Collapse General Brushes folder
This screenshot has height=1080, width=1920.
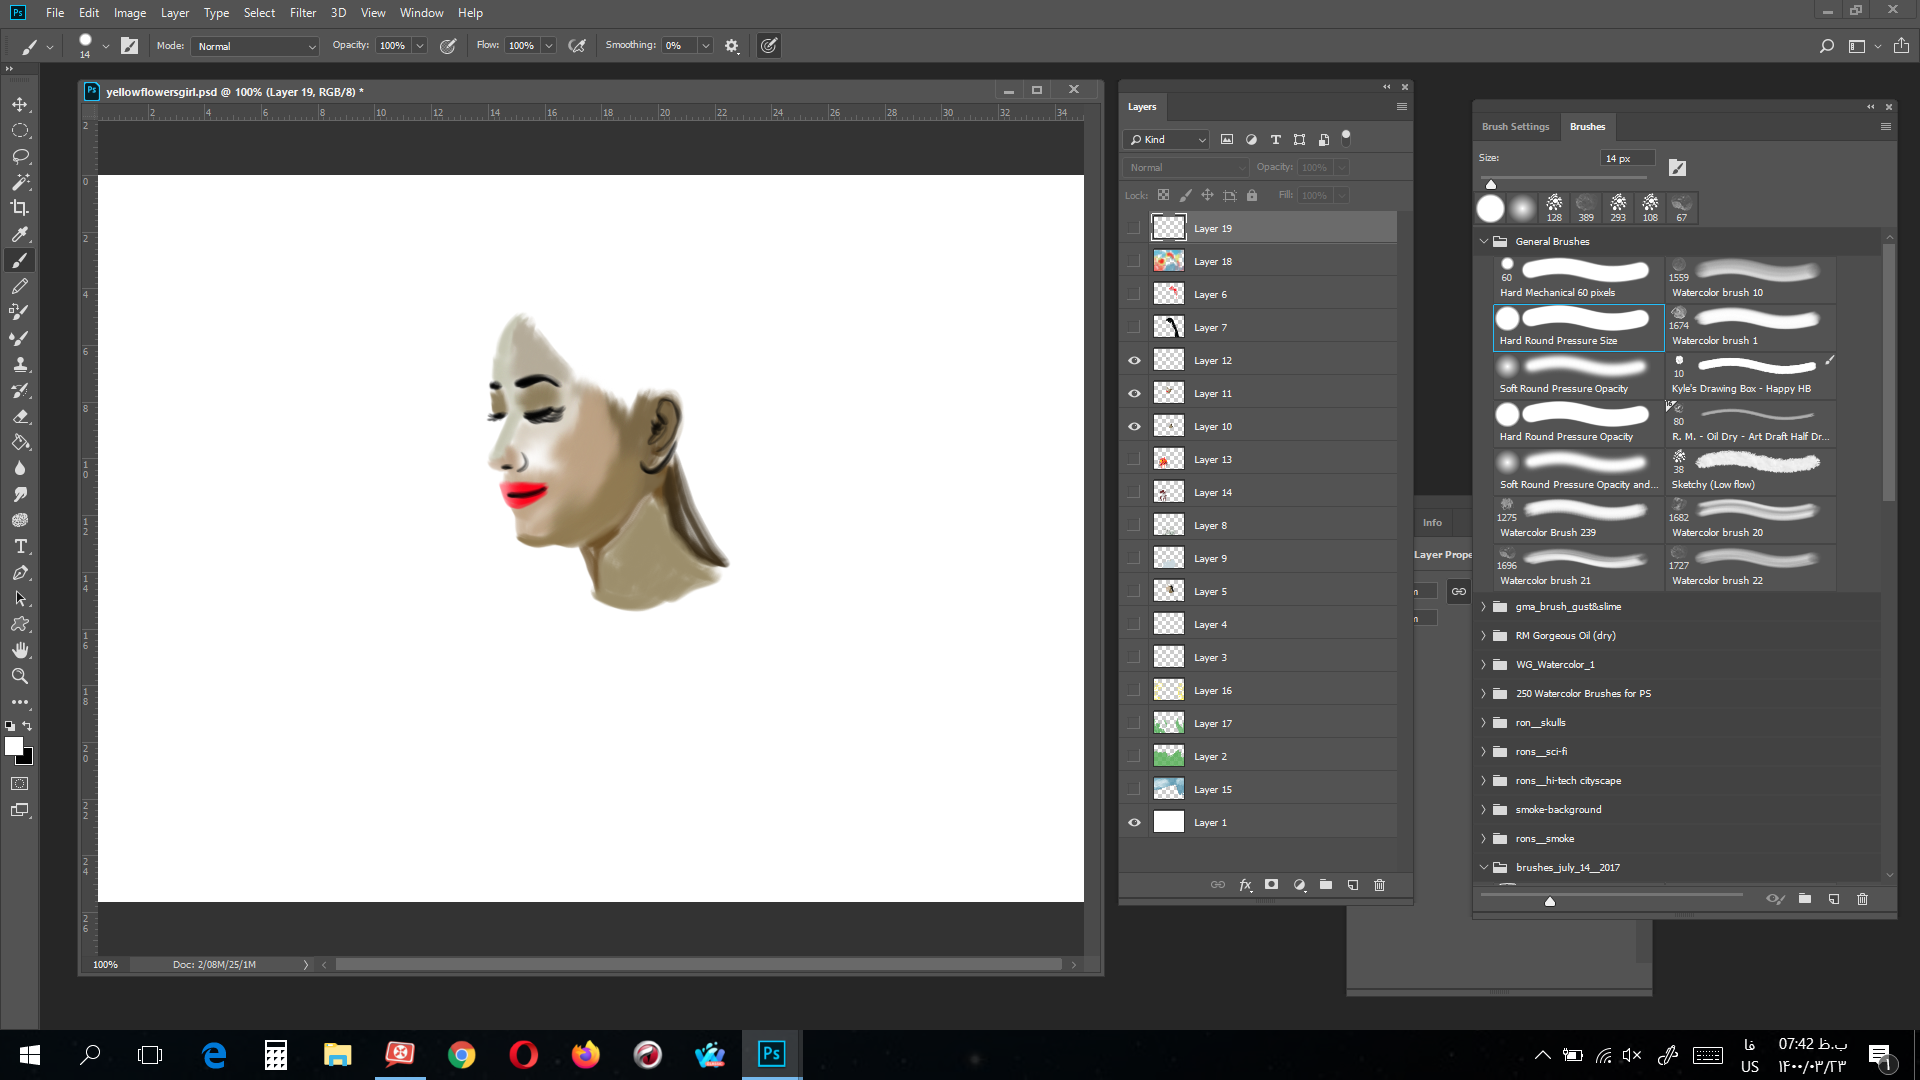click(x=1484, y=242)
